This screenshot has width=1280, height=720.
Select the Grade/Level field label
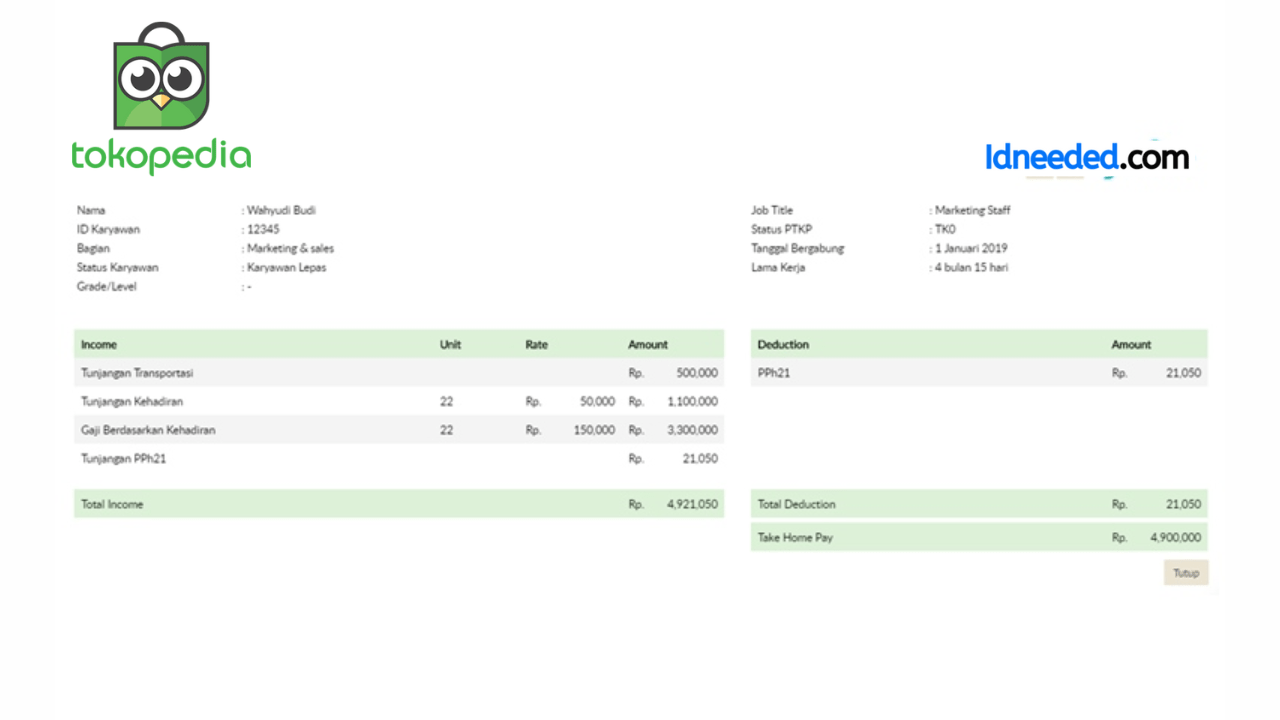pos(107,286)
